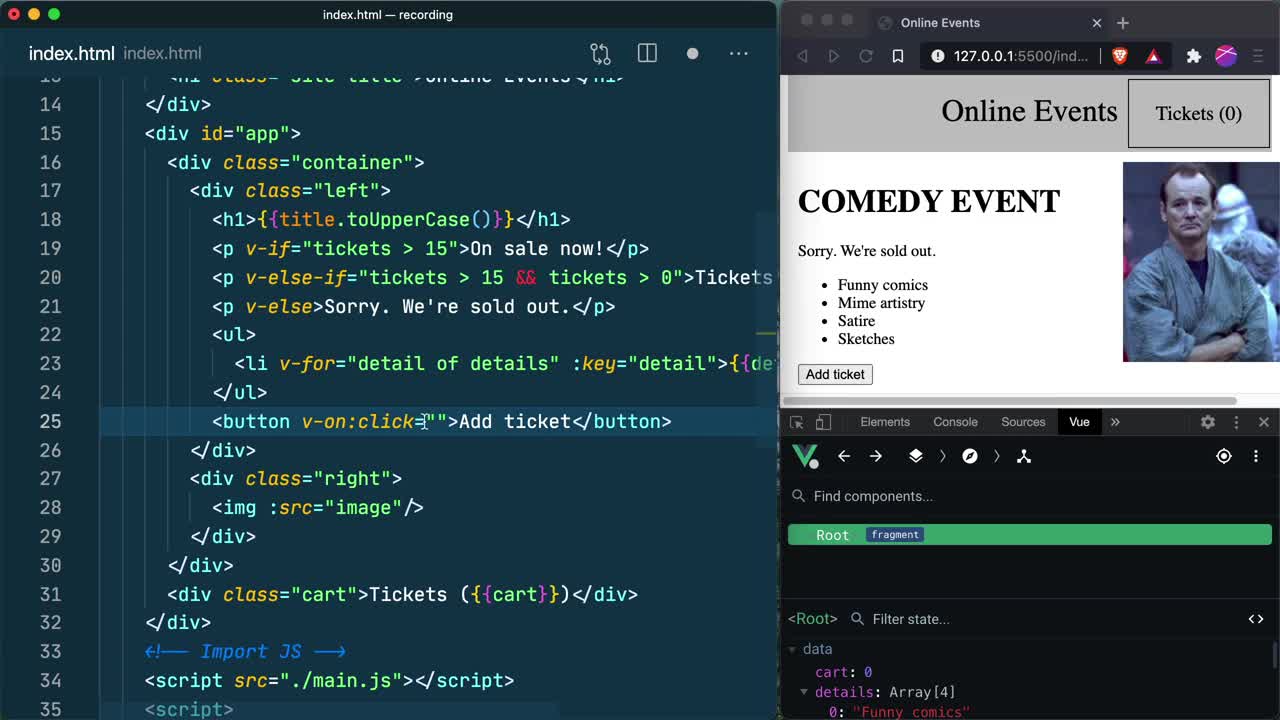Screen dimensions: 1280x720
Task: Split the editor to the right
Action: [x=647, y=54]
